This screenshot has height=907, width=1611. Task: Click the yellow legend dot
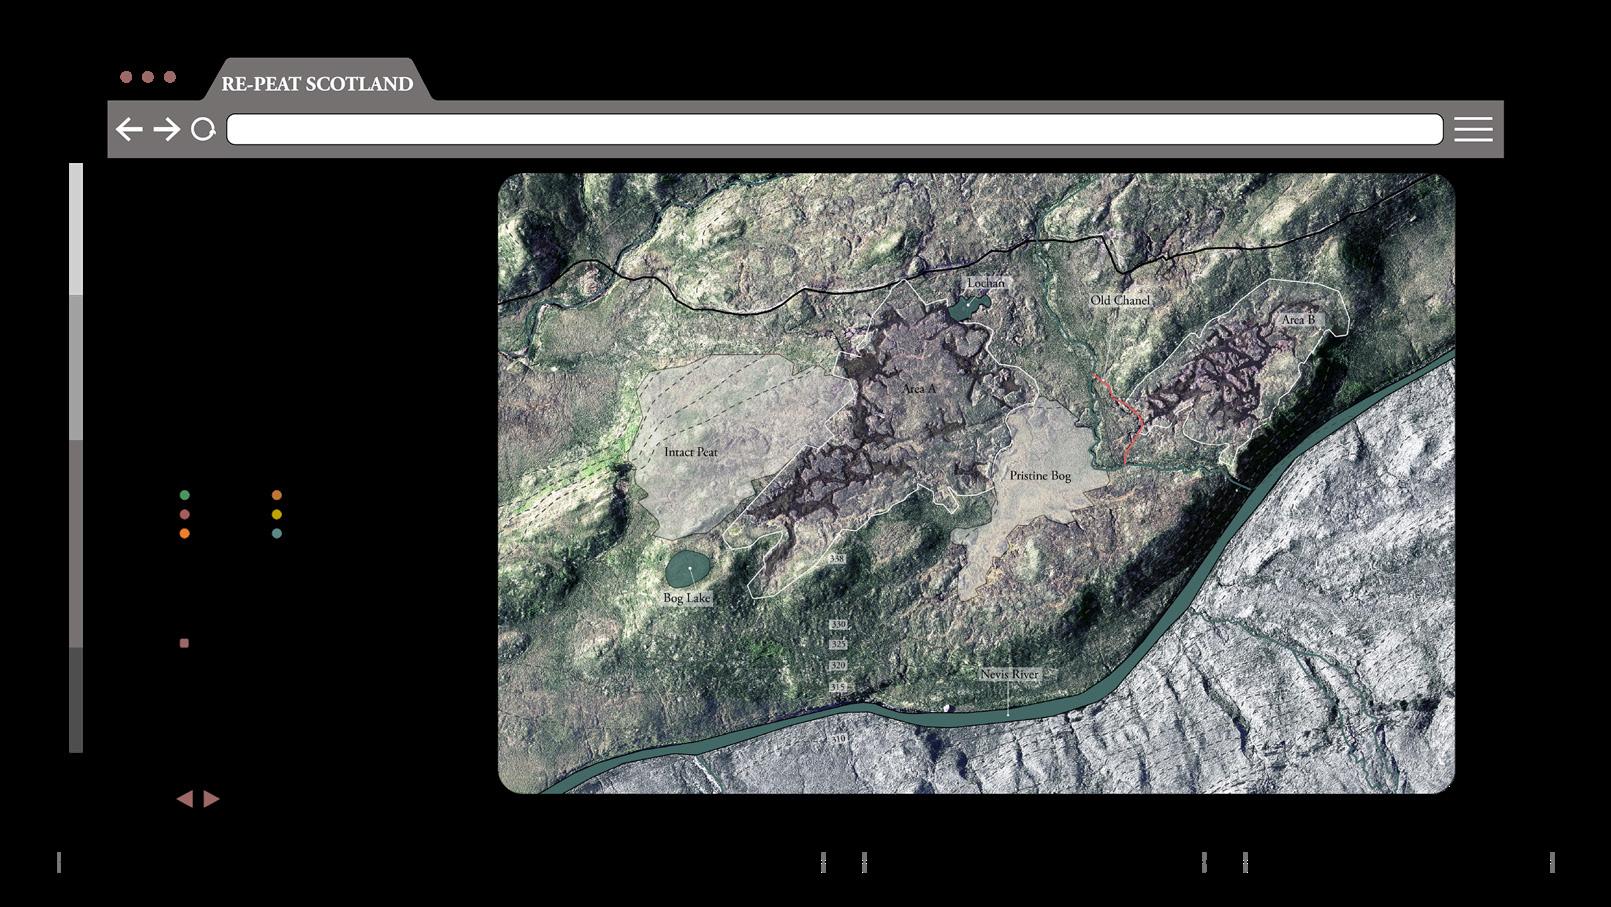(x=277, y=514)
